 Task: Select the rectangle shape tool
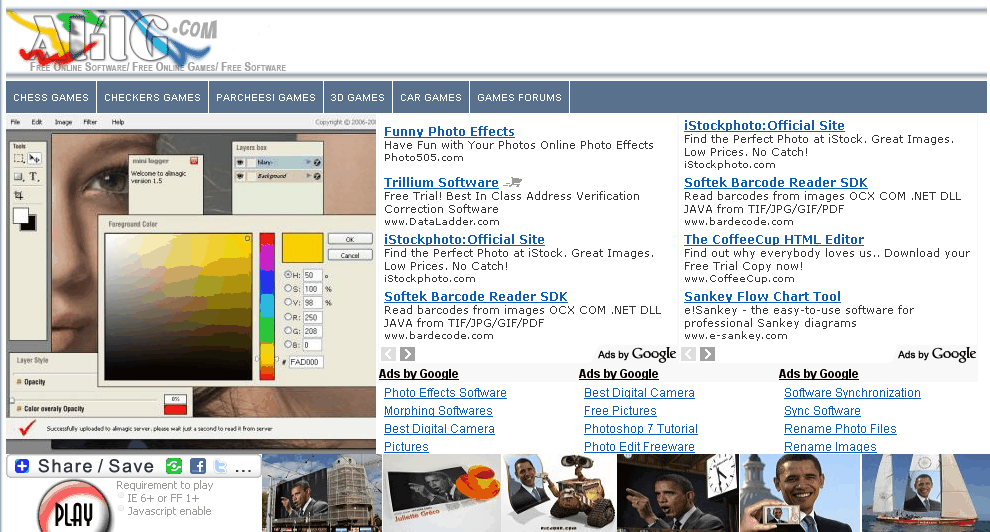tap(19, 177)
